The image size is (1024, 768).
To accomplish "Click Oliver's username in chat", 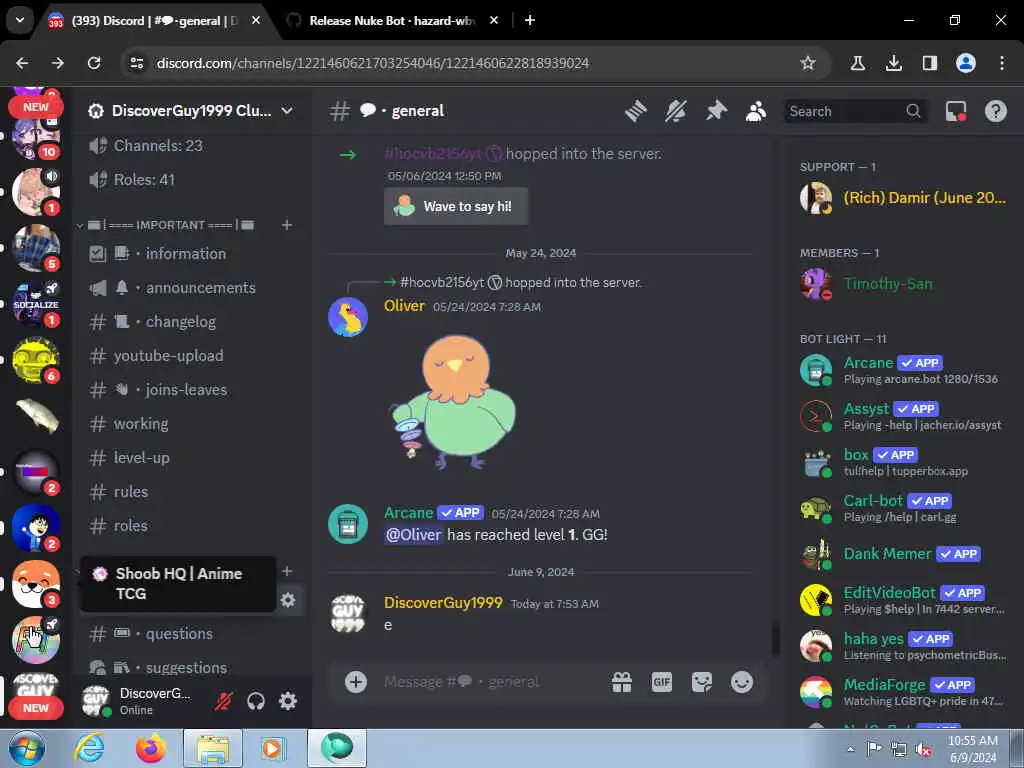I will (x=404, y=306).
